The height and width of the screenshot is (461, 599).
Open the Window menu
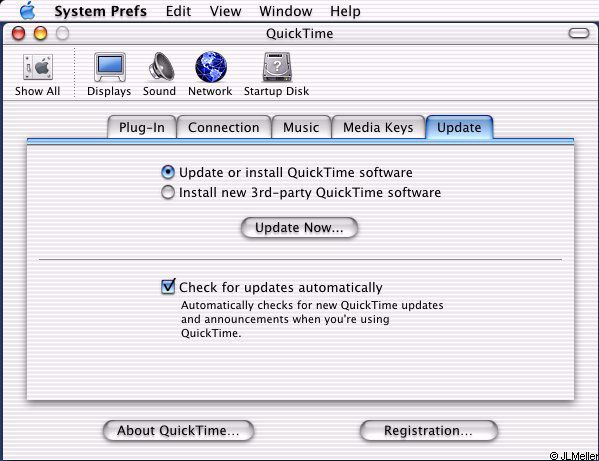(x=286, y=11)
